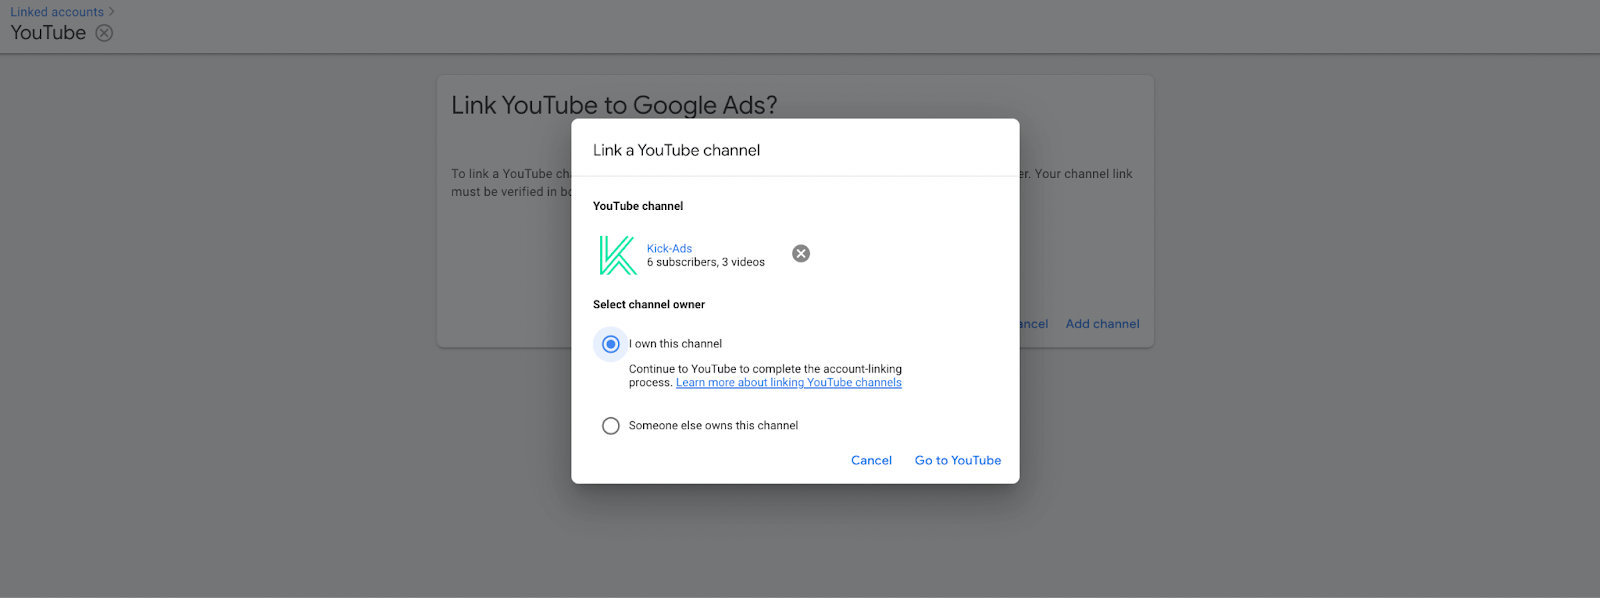The width and height of the screenshot is (1600, 598).
Task: Go back to Linked accounts breadcrumb
Action: (57, 12)
